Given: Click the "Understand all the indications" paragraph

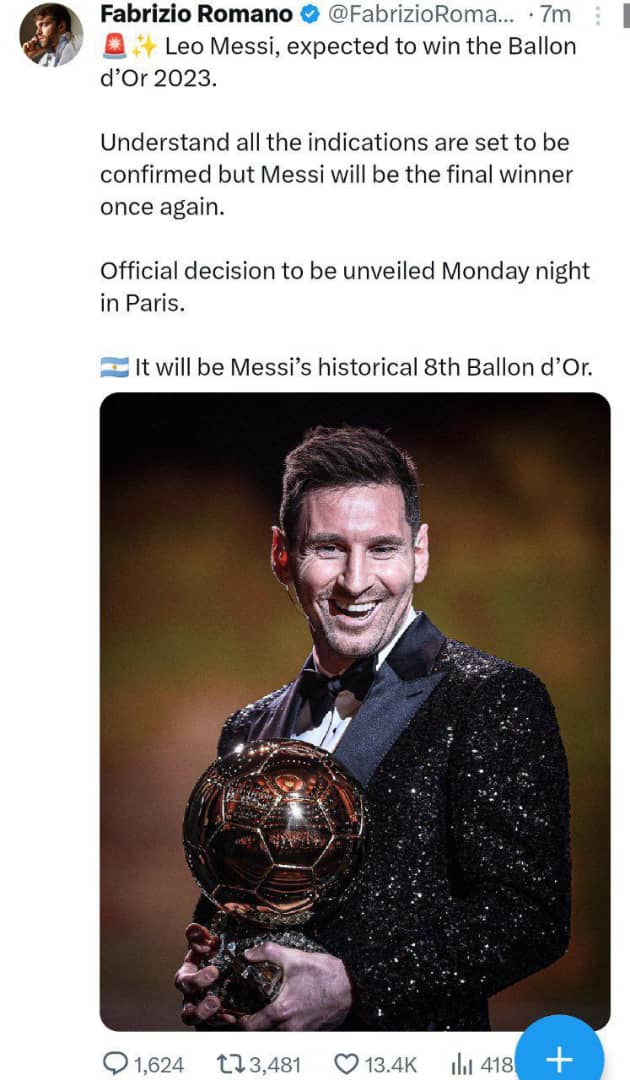Looking at the screenshot, I should 336,175.
